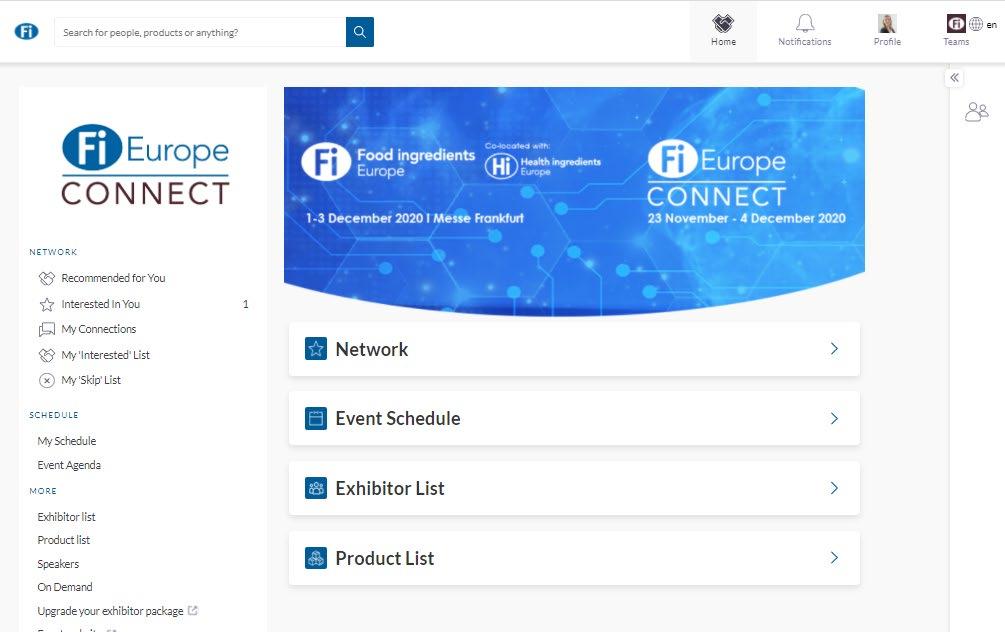Open the Recommended for You link
This screenshot has width=1005, height=632.
(113, 278)
